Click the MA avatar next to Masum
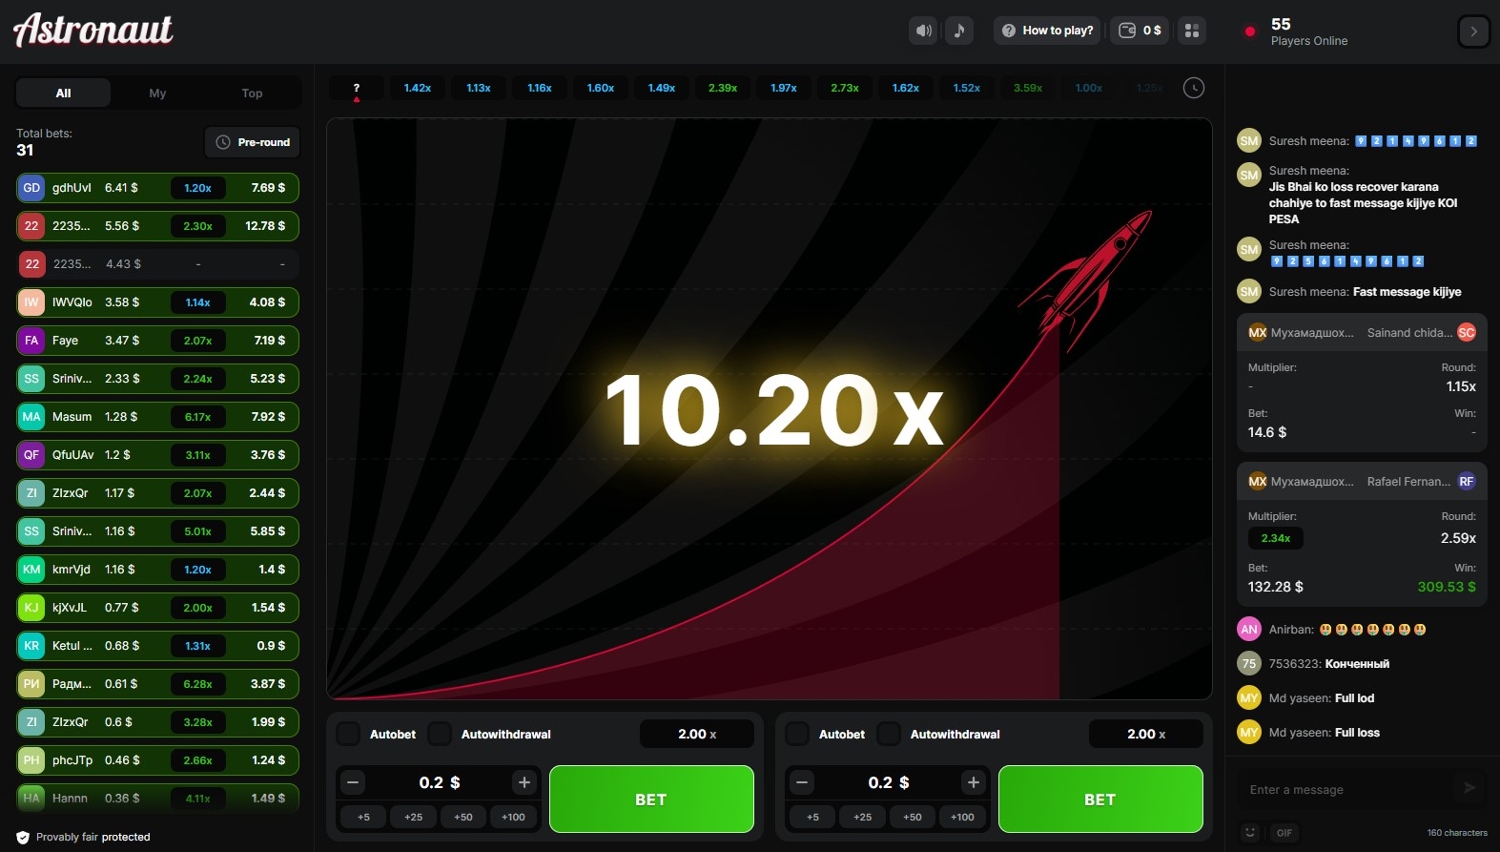1500x852 pixels. [x=32, y=417]
